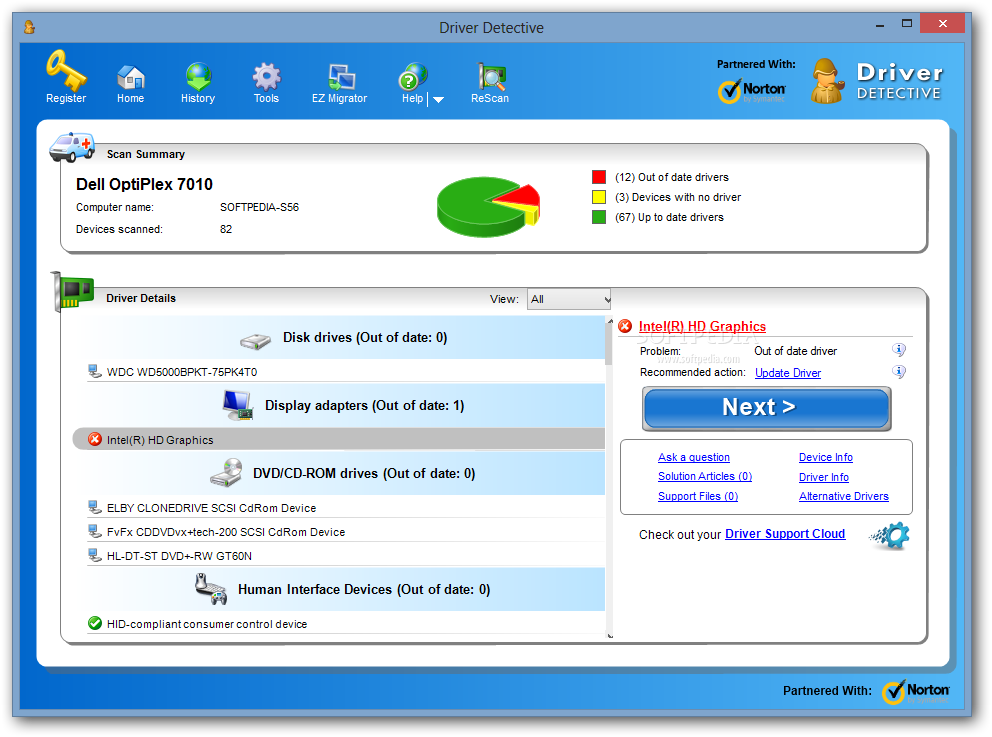Click ambulance Scan Summary icon
The width and height of the screenshot is (992, 737).
(72, 147)
